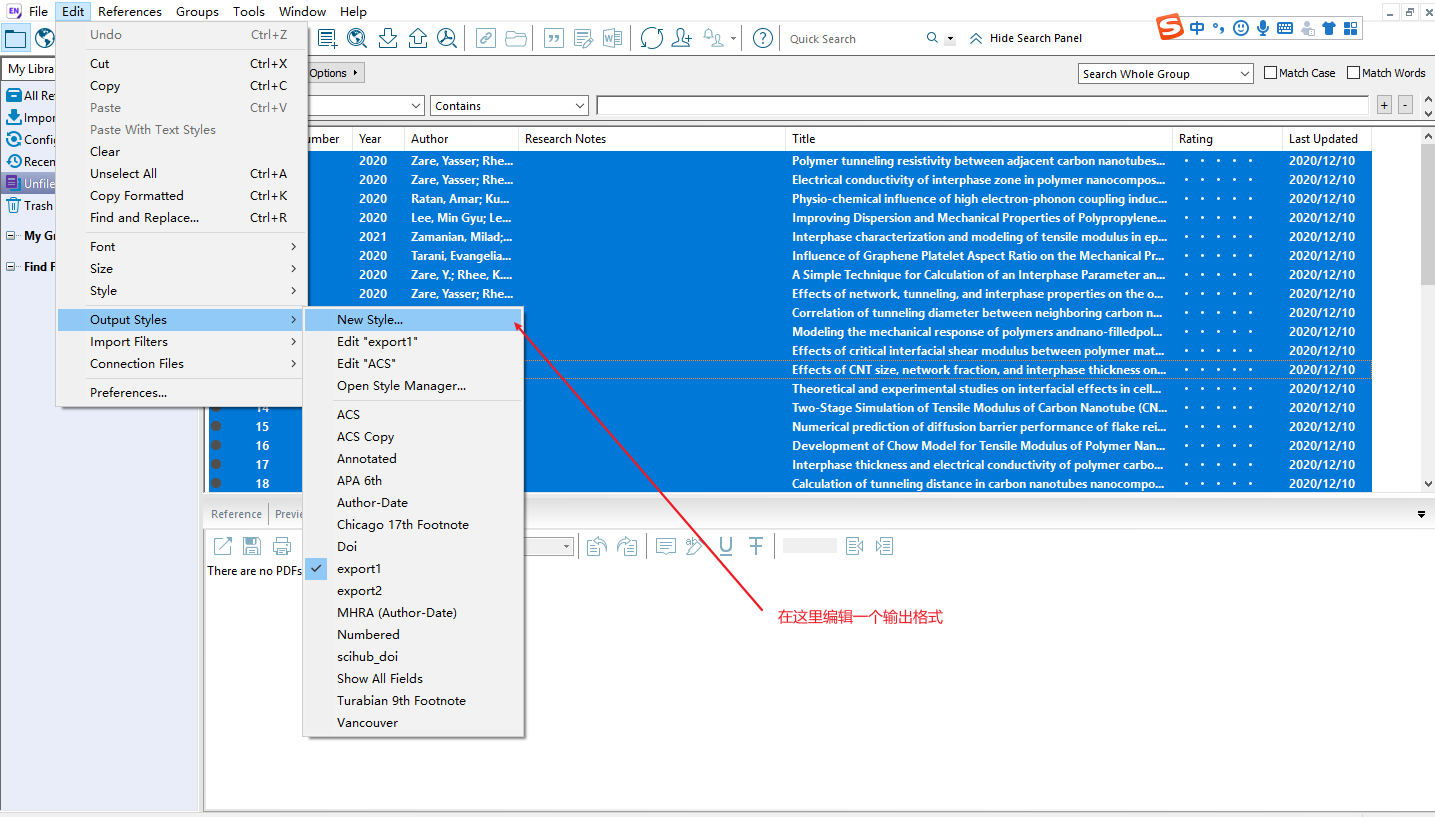1435x817 pixels.
Task: Click the Online Search globe icon
Action: (357, 39)
